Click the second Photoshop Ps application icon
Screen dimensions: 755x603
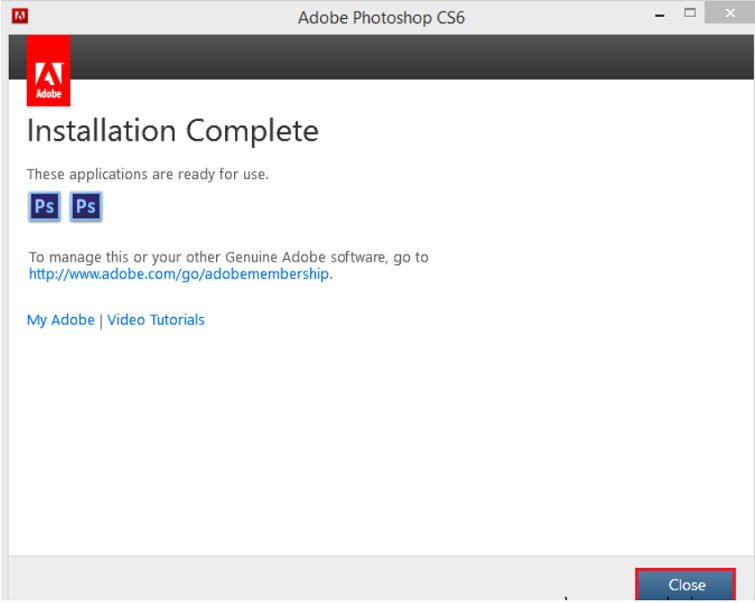click(86, 207)
